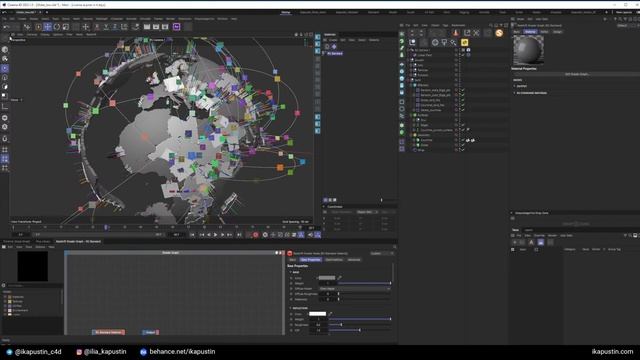Click the red Record keyframe button

pos(256,235)
